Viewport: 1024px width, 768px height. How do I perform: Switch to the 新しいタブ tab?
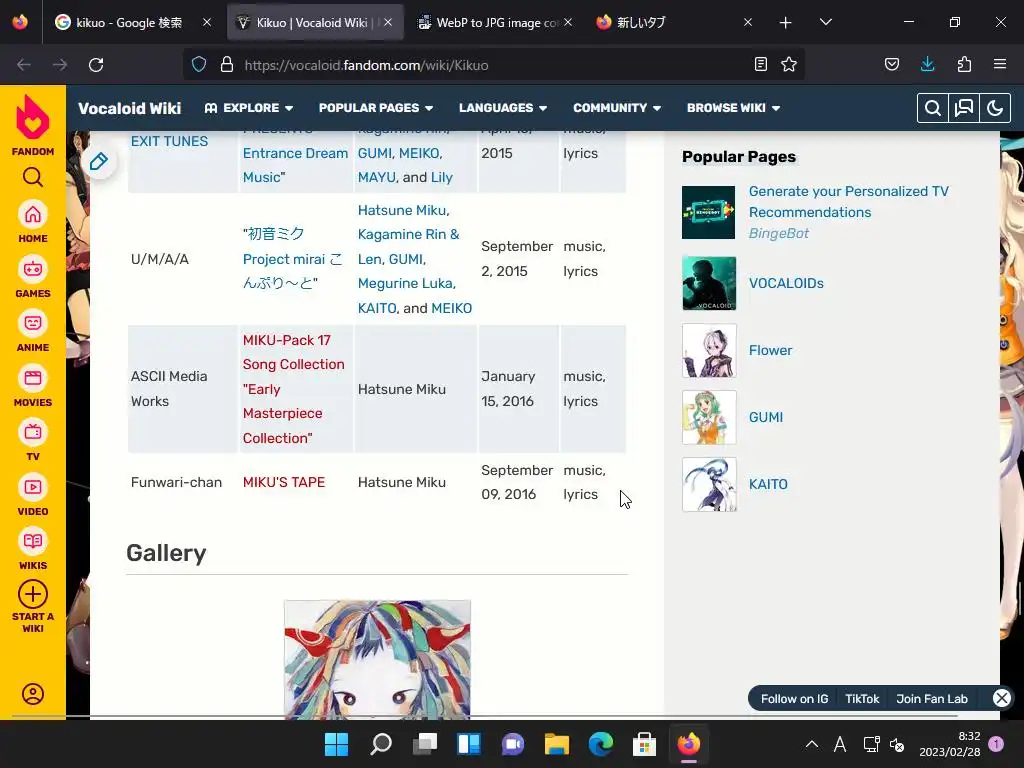(x=673, y=22)
